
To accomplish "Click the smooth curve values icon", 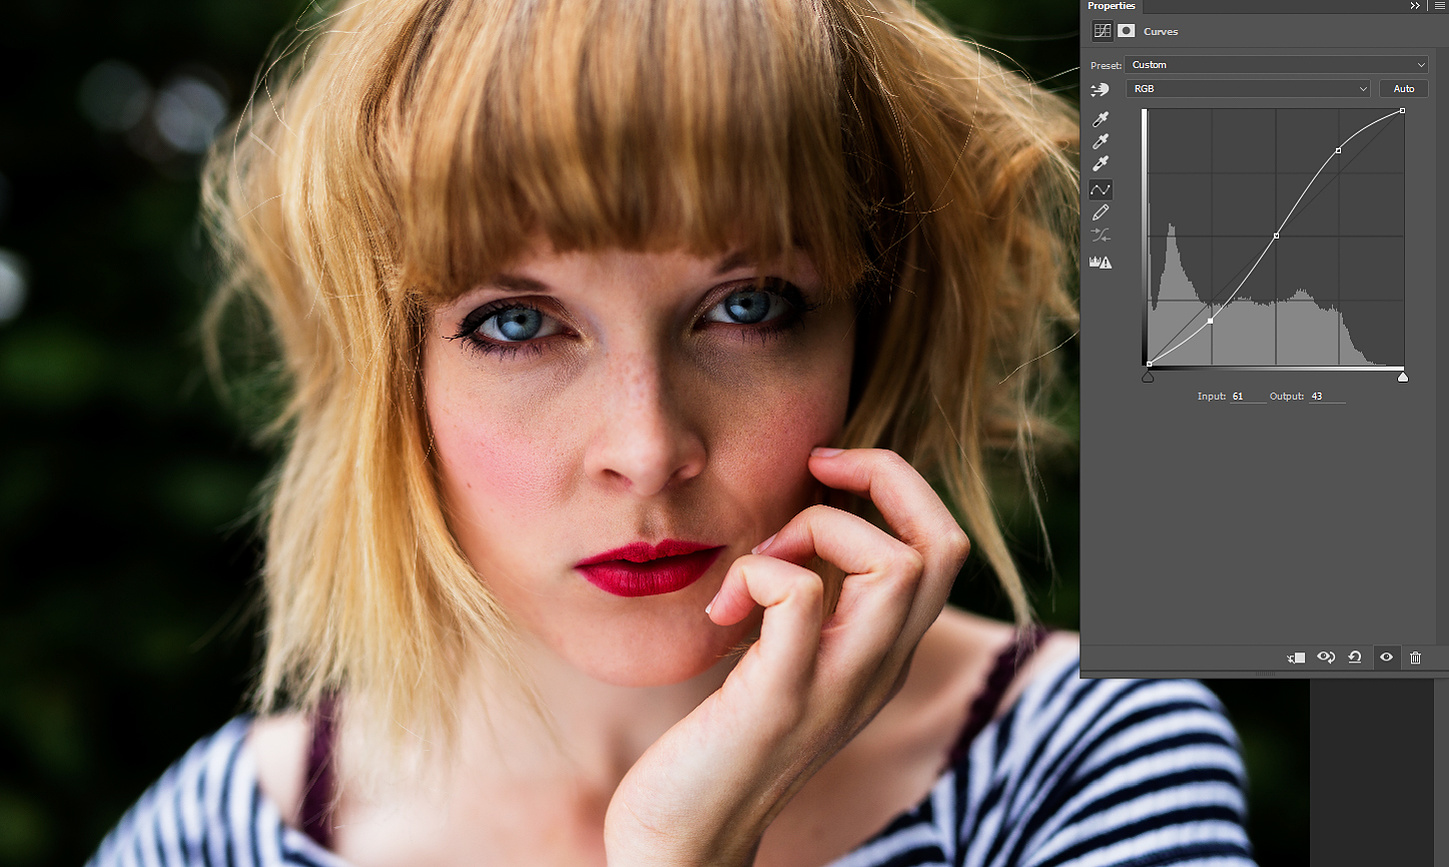I will 1101,236.
